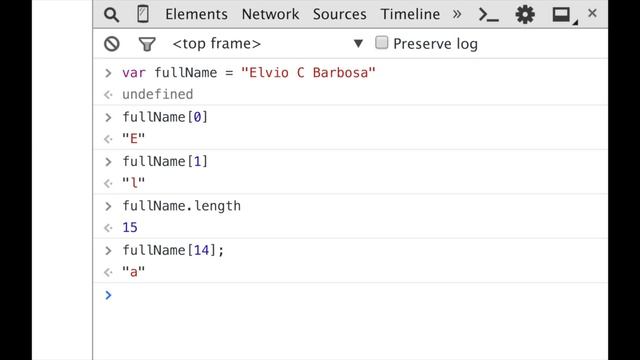Toggle the mobile device mode icon
640x360 pixels.
click(x=142, y=14)
